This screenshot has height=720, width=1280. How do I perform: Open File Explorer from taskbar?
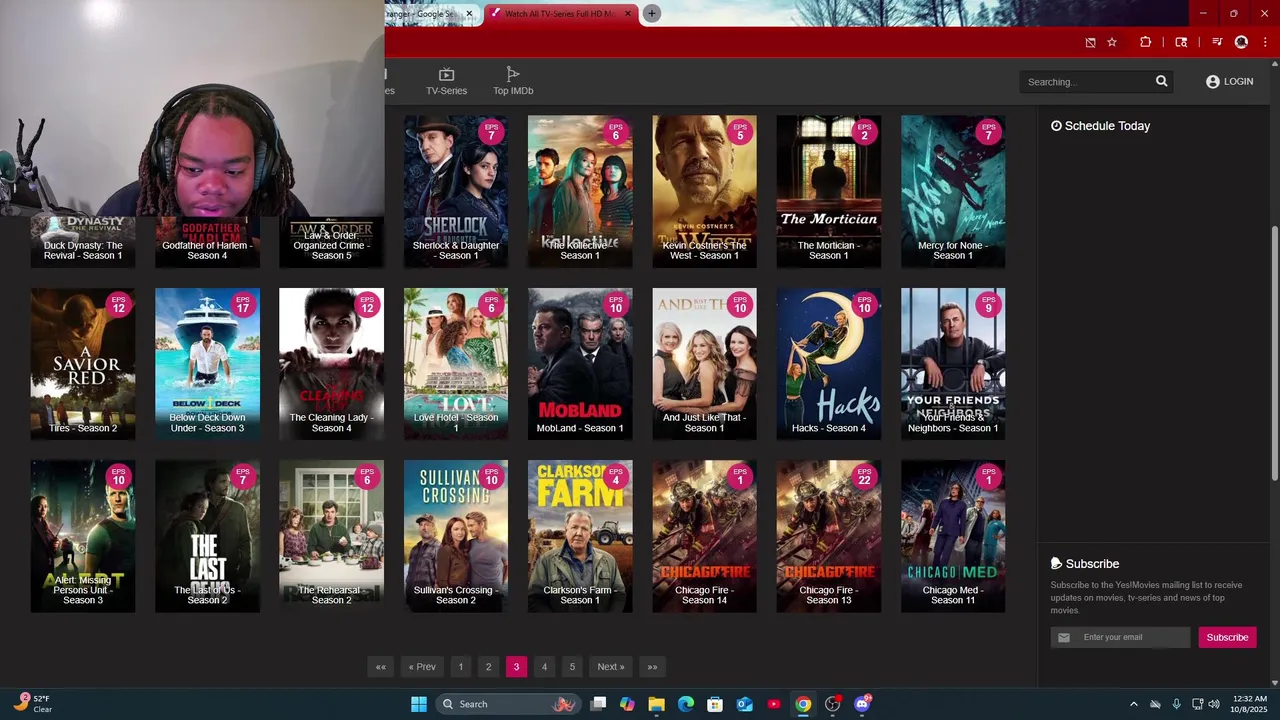click(656, 704)
